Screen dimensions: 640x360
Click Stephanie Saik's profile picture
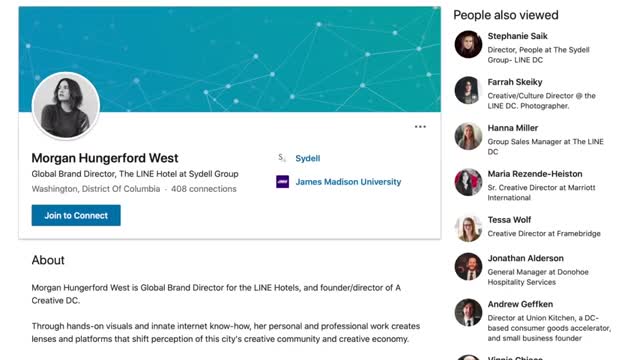(468, 44)
